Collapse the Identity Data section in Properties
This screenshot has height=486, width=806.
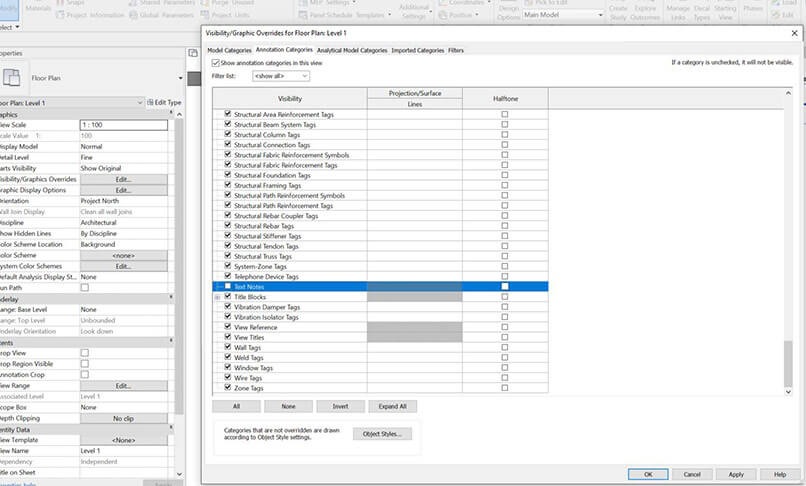[171, 428]
